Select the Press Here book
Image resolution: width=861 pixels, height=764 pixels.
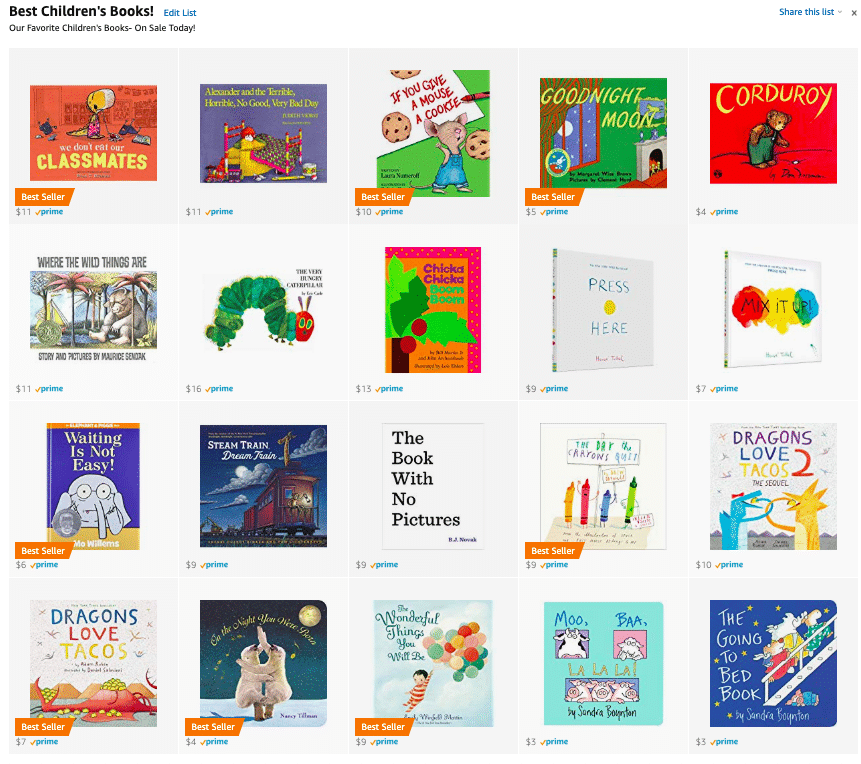coord(603,310)
